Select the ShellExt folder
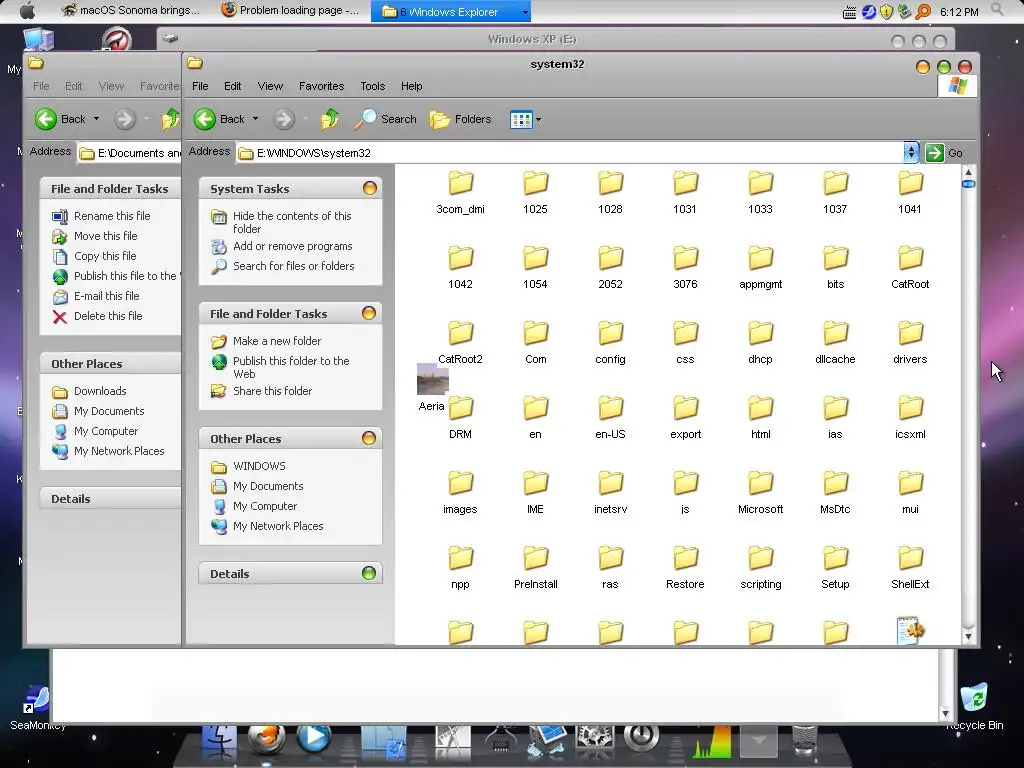This screenshot has height=768, width=1024. point(910,567)
